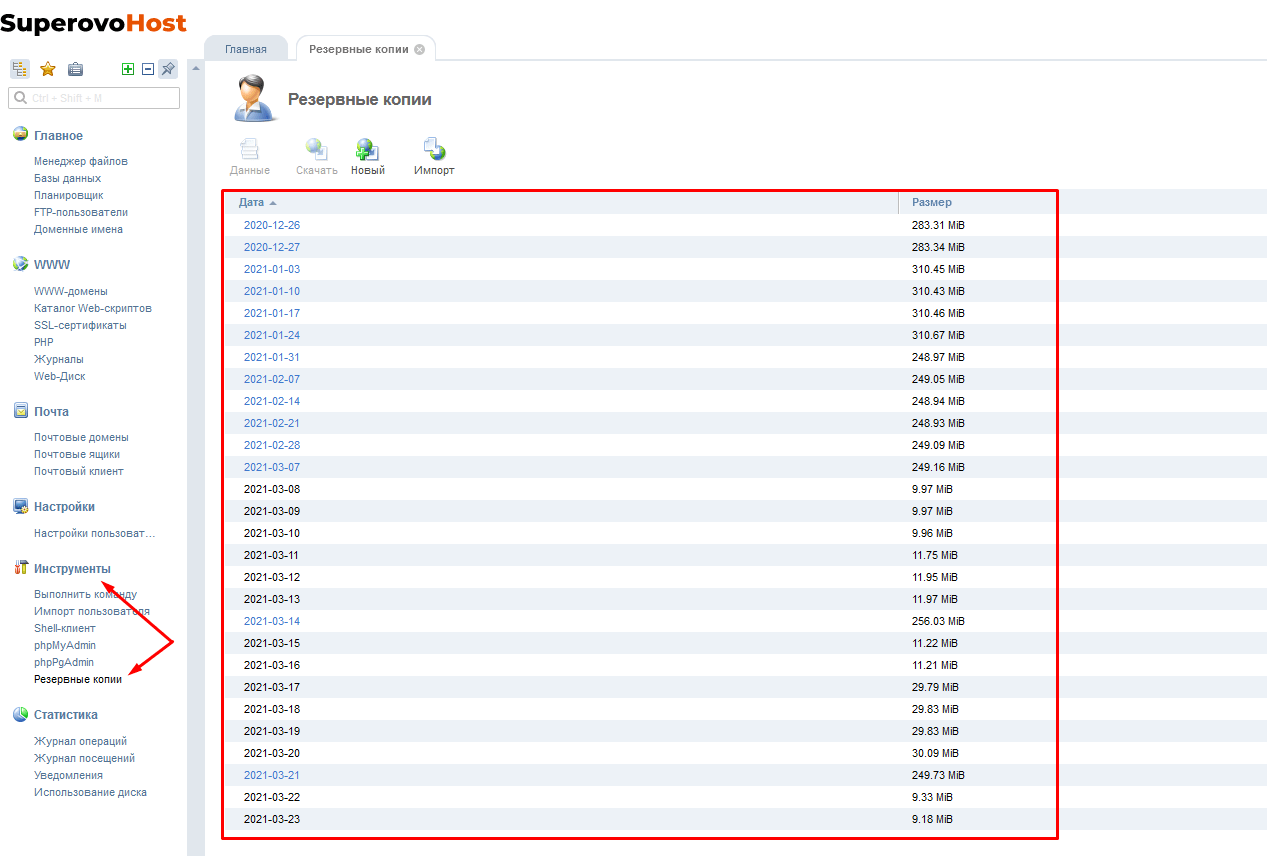Screen dimensions: 1267x856
Task: Open Журнал посещений
Action: click(85, 758)
